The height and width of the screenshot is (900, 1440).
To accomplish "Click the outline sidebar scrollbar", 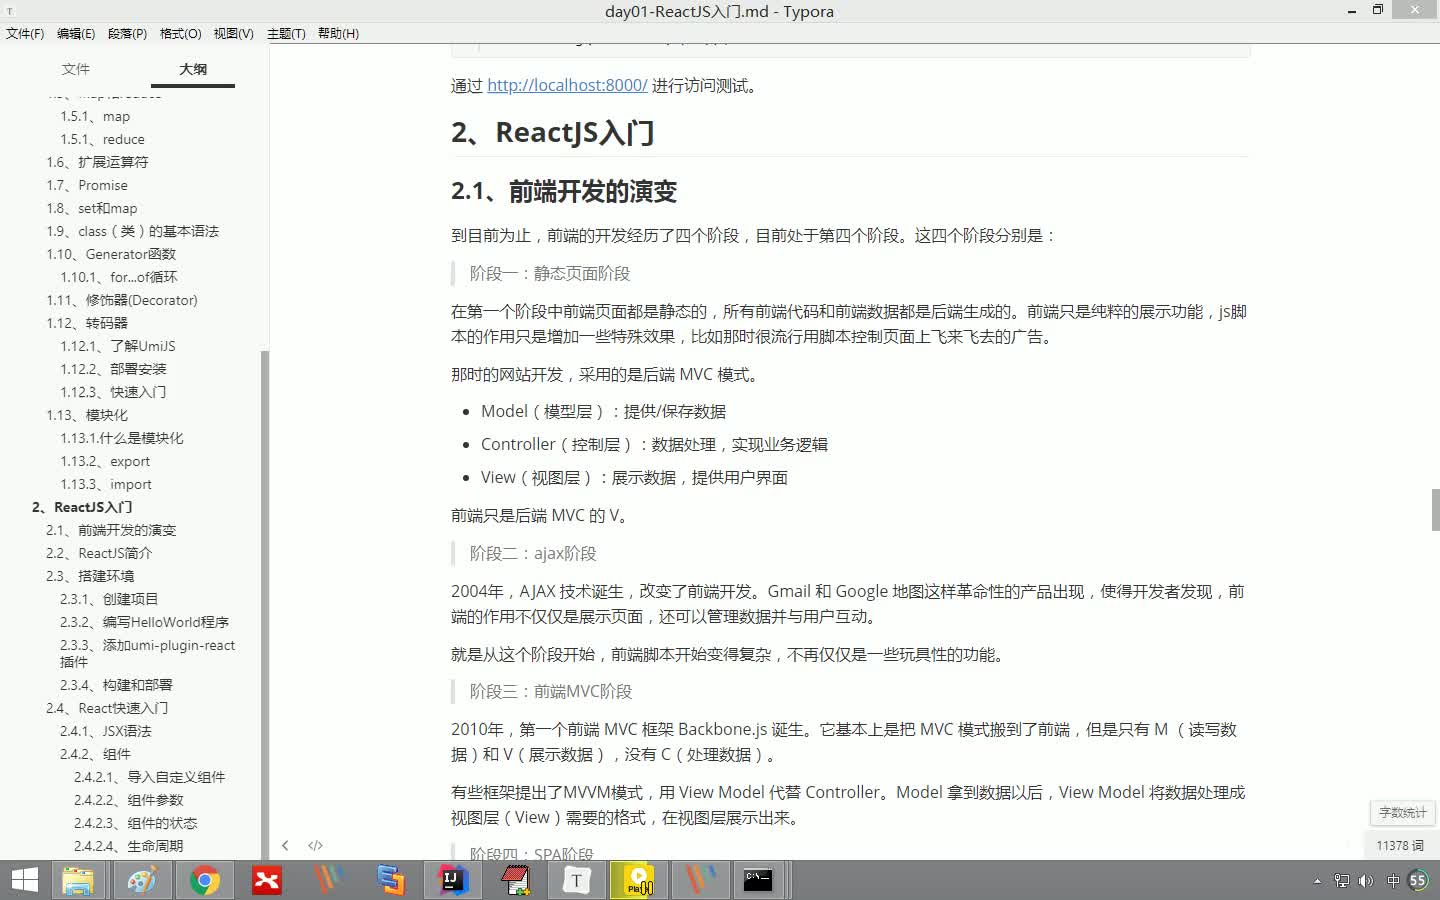I will click(264, 604).
